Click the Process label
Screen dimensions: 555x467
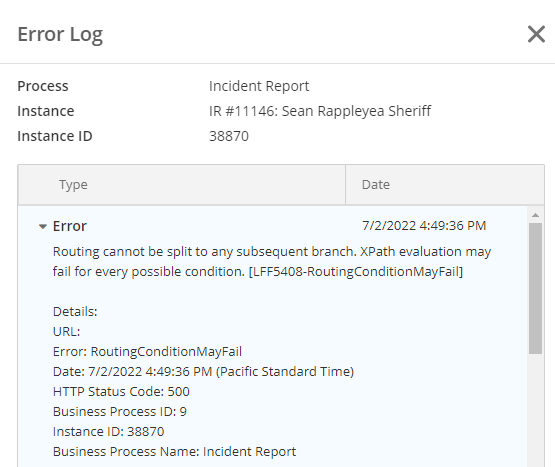[43, 86]
